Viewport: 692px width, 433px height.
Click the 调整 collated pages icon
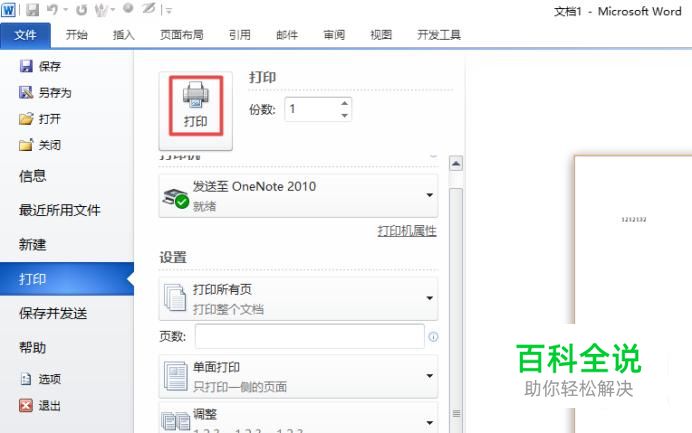(x=176, y=421)
